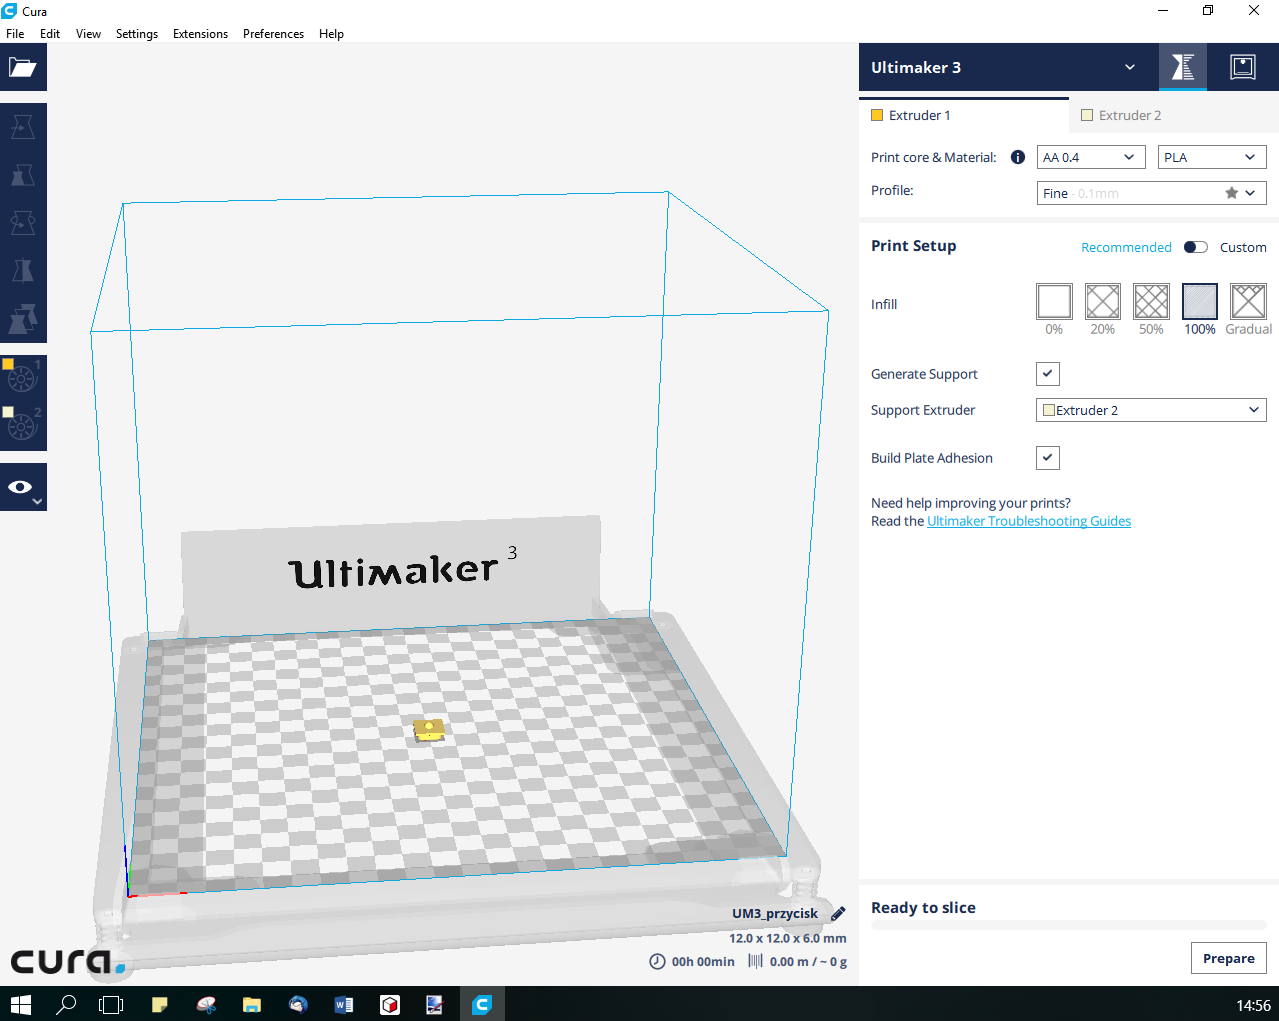Select 50% infill option
Screen dimensions: 1279x1021
(1151, 301)
